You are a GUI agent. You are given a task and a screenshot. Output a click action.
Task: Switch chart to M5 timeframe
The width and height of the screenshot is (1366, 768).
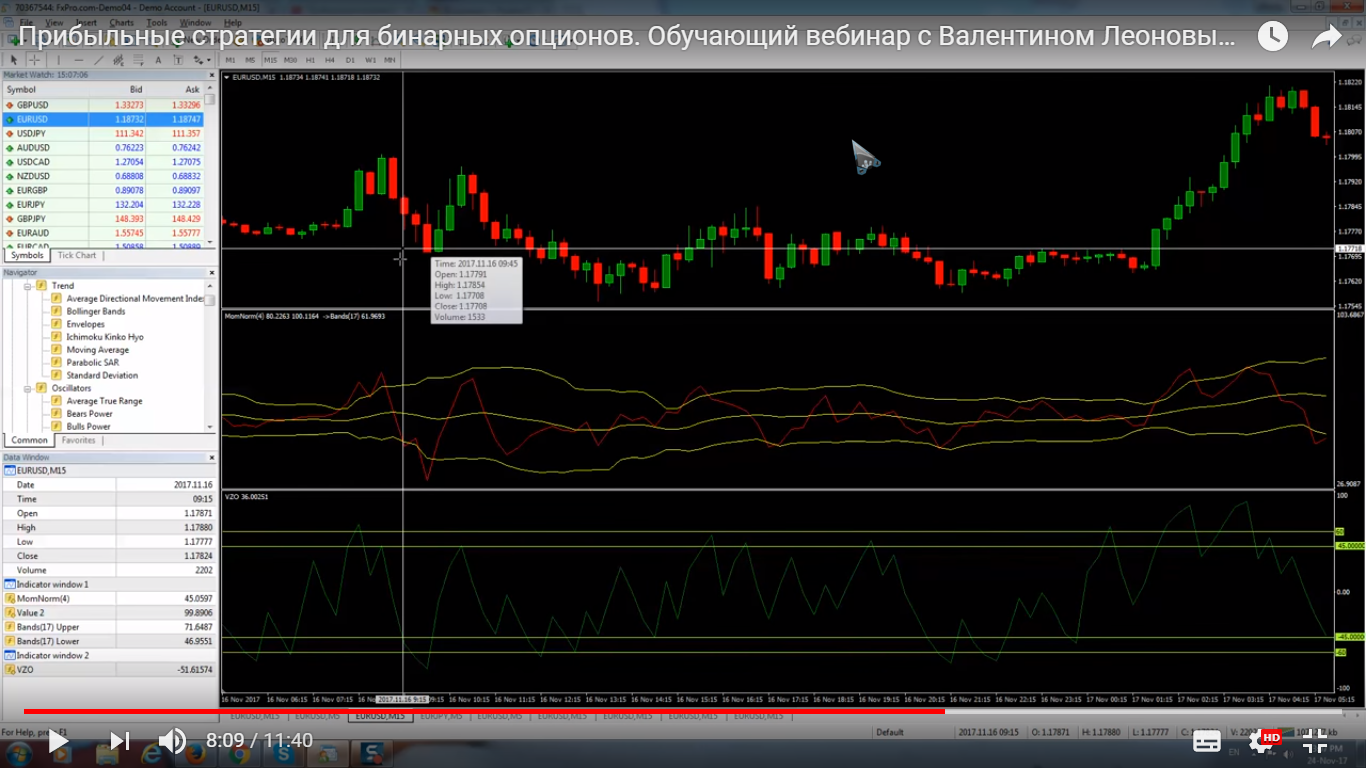click(250, 60)
